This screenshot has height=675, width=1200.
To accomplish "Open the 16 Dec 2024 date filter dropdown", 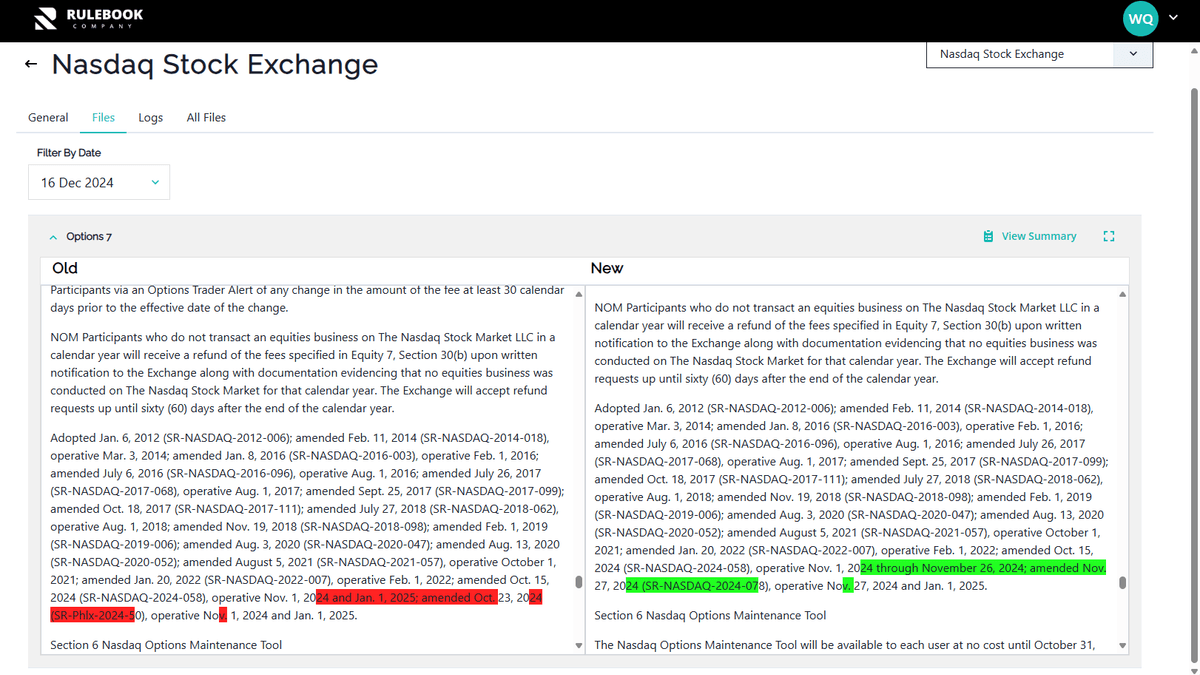I will tap(98, 181).
